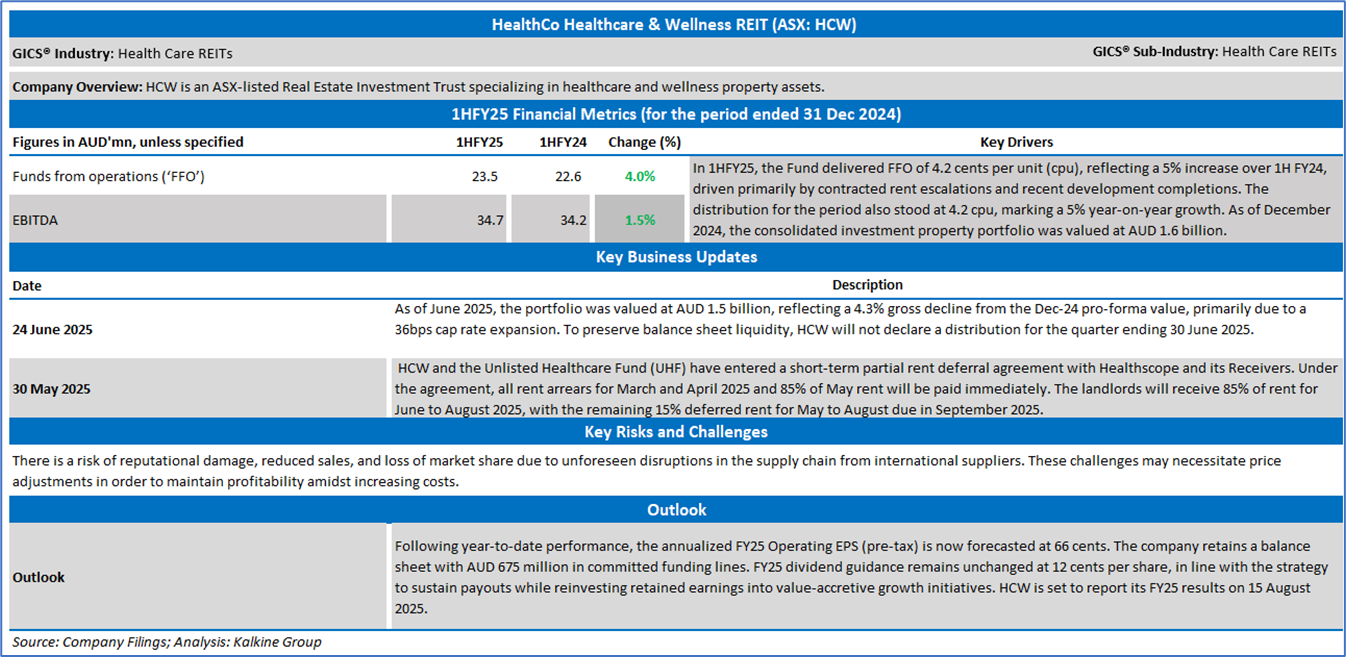Select the green 4.0% change value
Viewport: 1346px width, 657px height.
pos(640,176)
